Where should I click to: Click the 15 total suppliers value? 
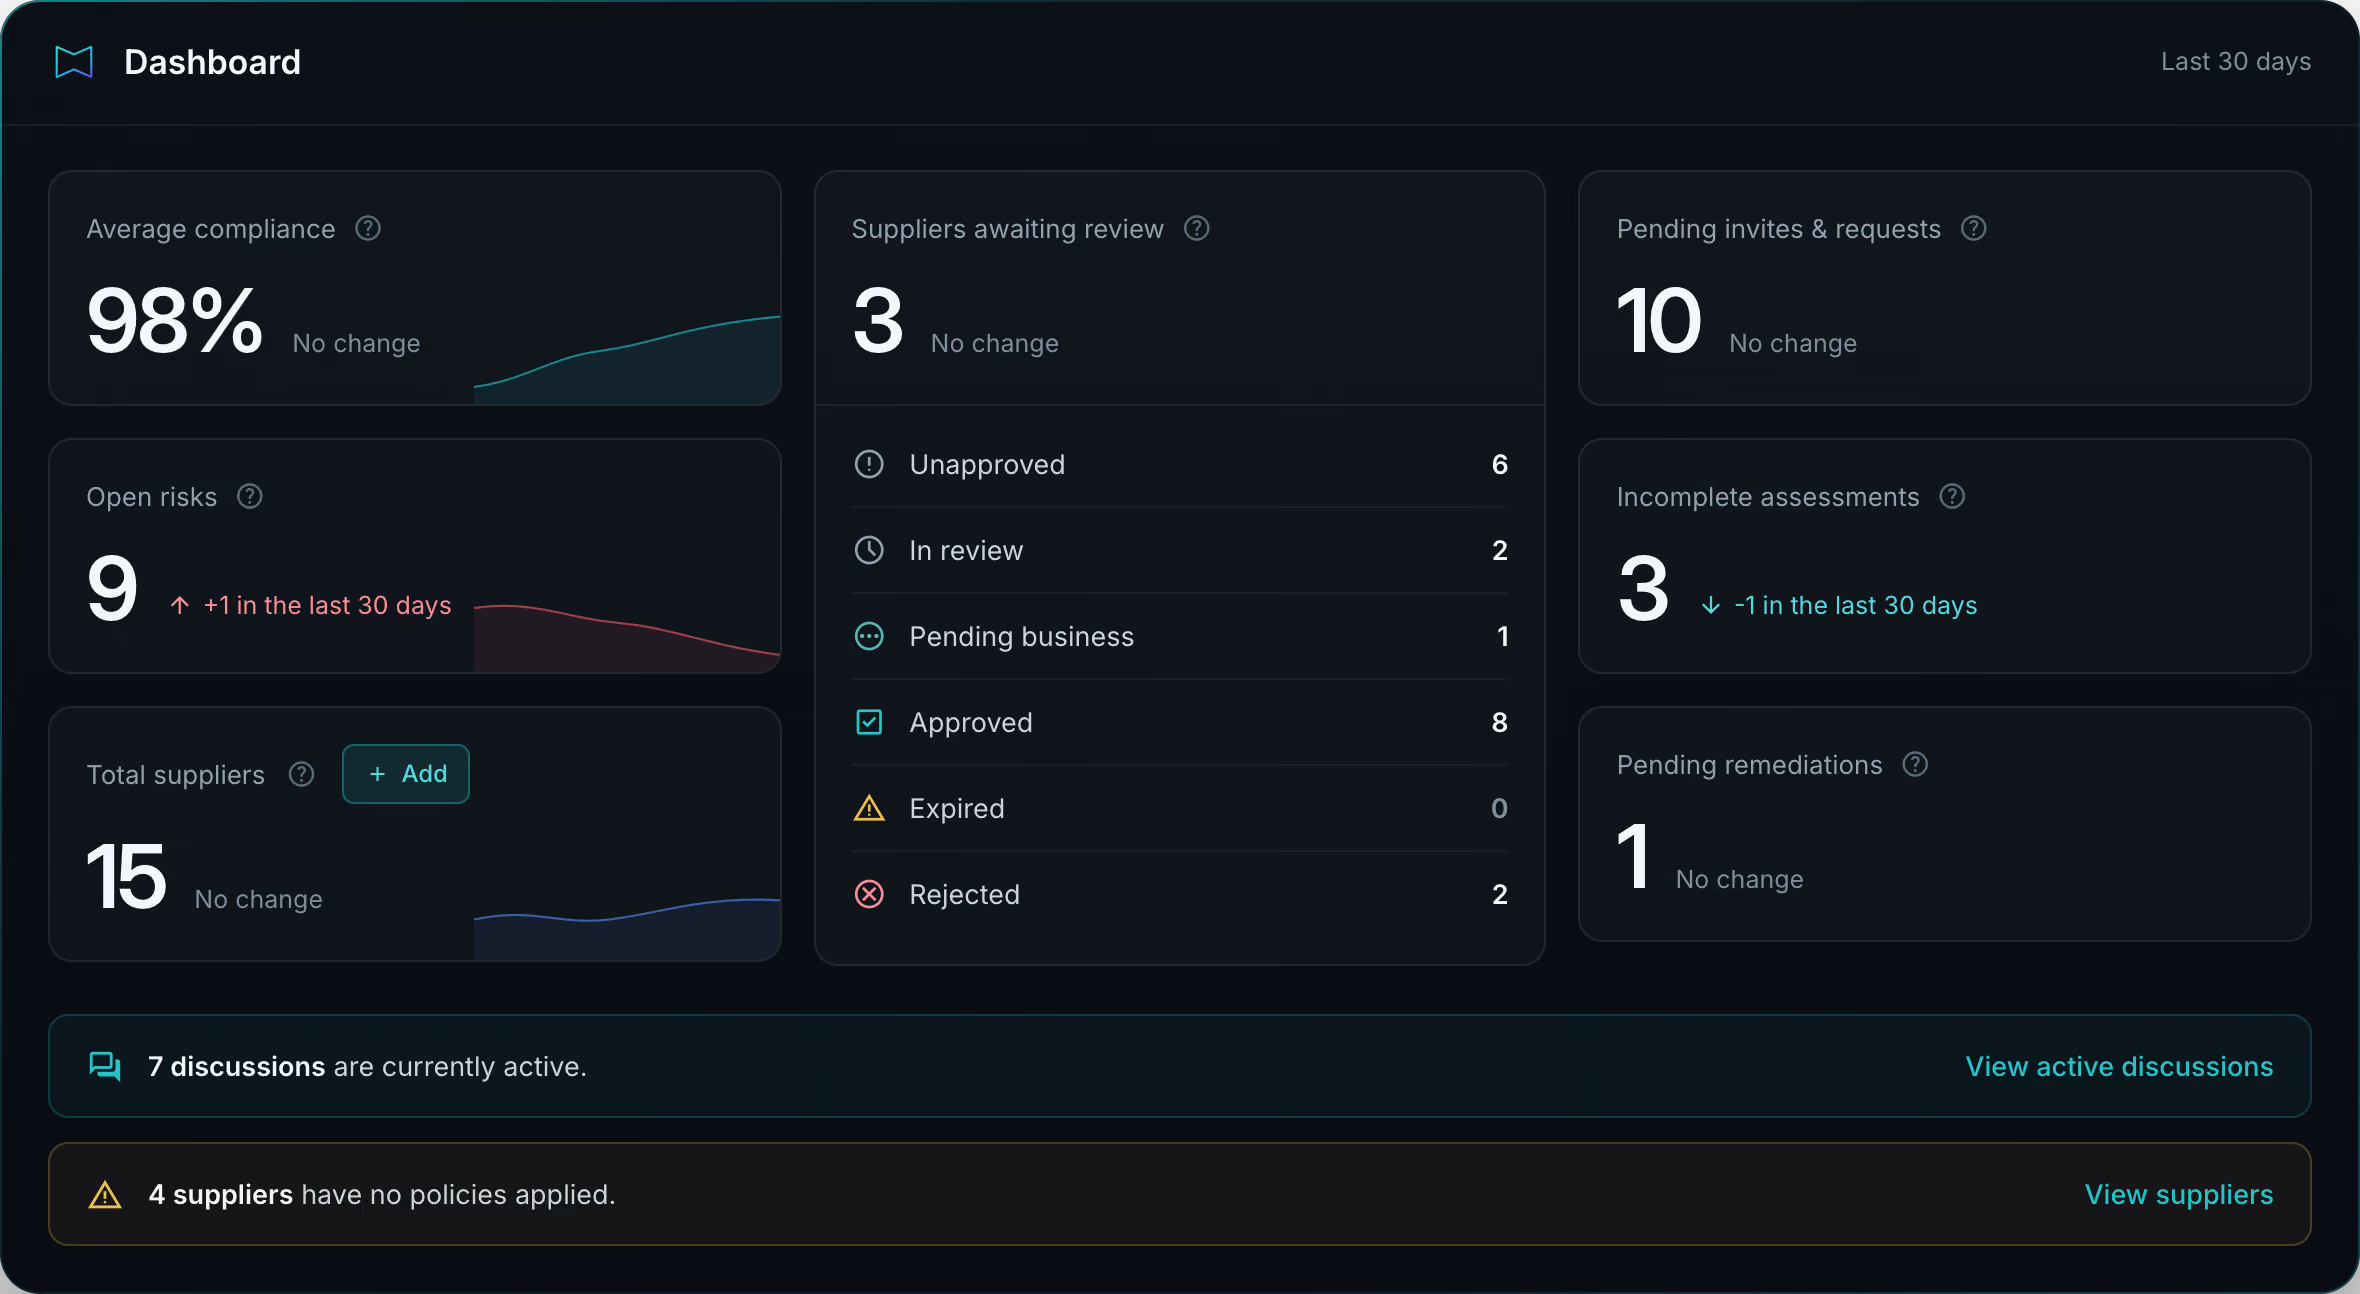point(126,877)
